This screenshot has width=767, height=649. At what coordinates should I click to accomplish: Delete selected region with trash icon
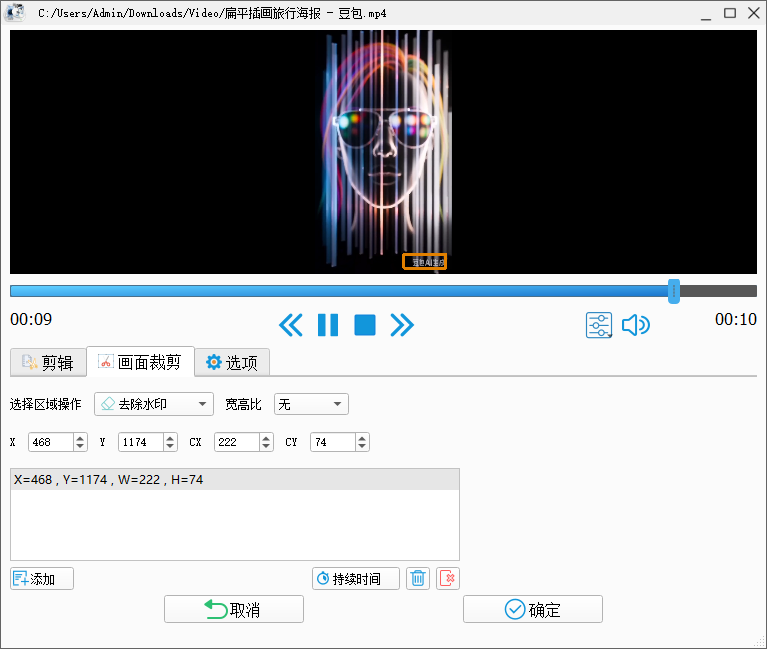(x=418, y=578)
